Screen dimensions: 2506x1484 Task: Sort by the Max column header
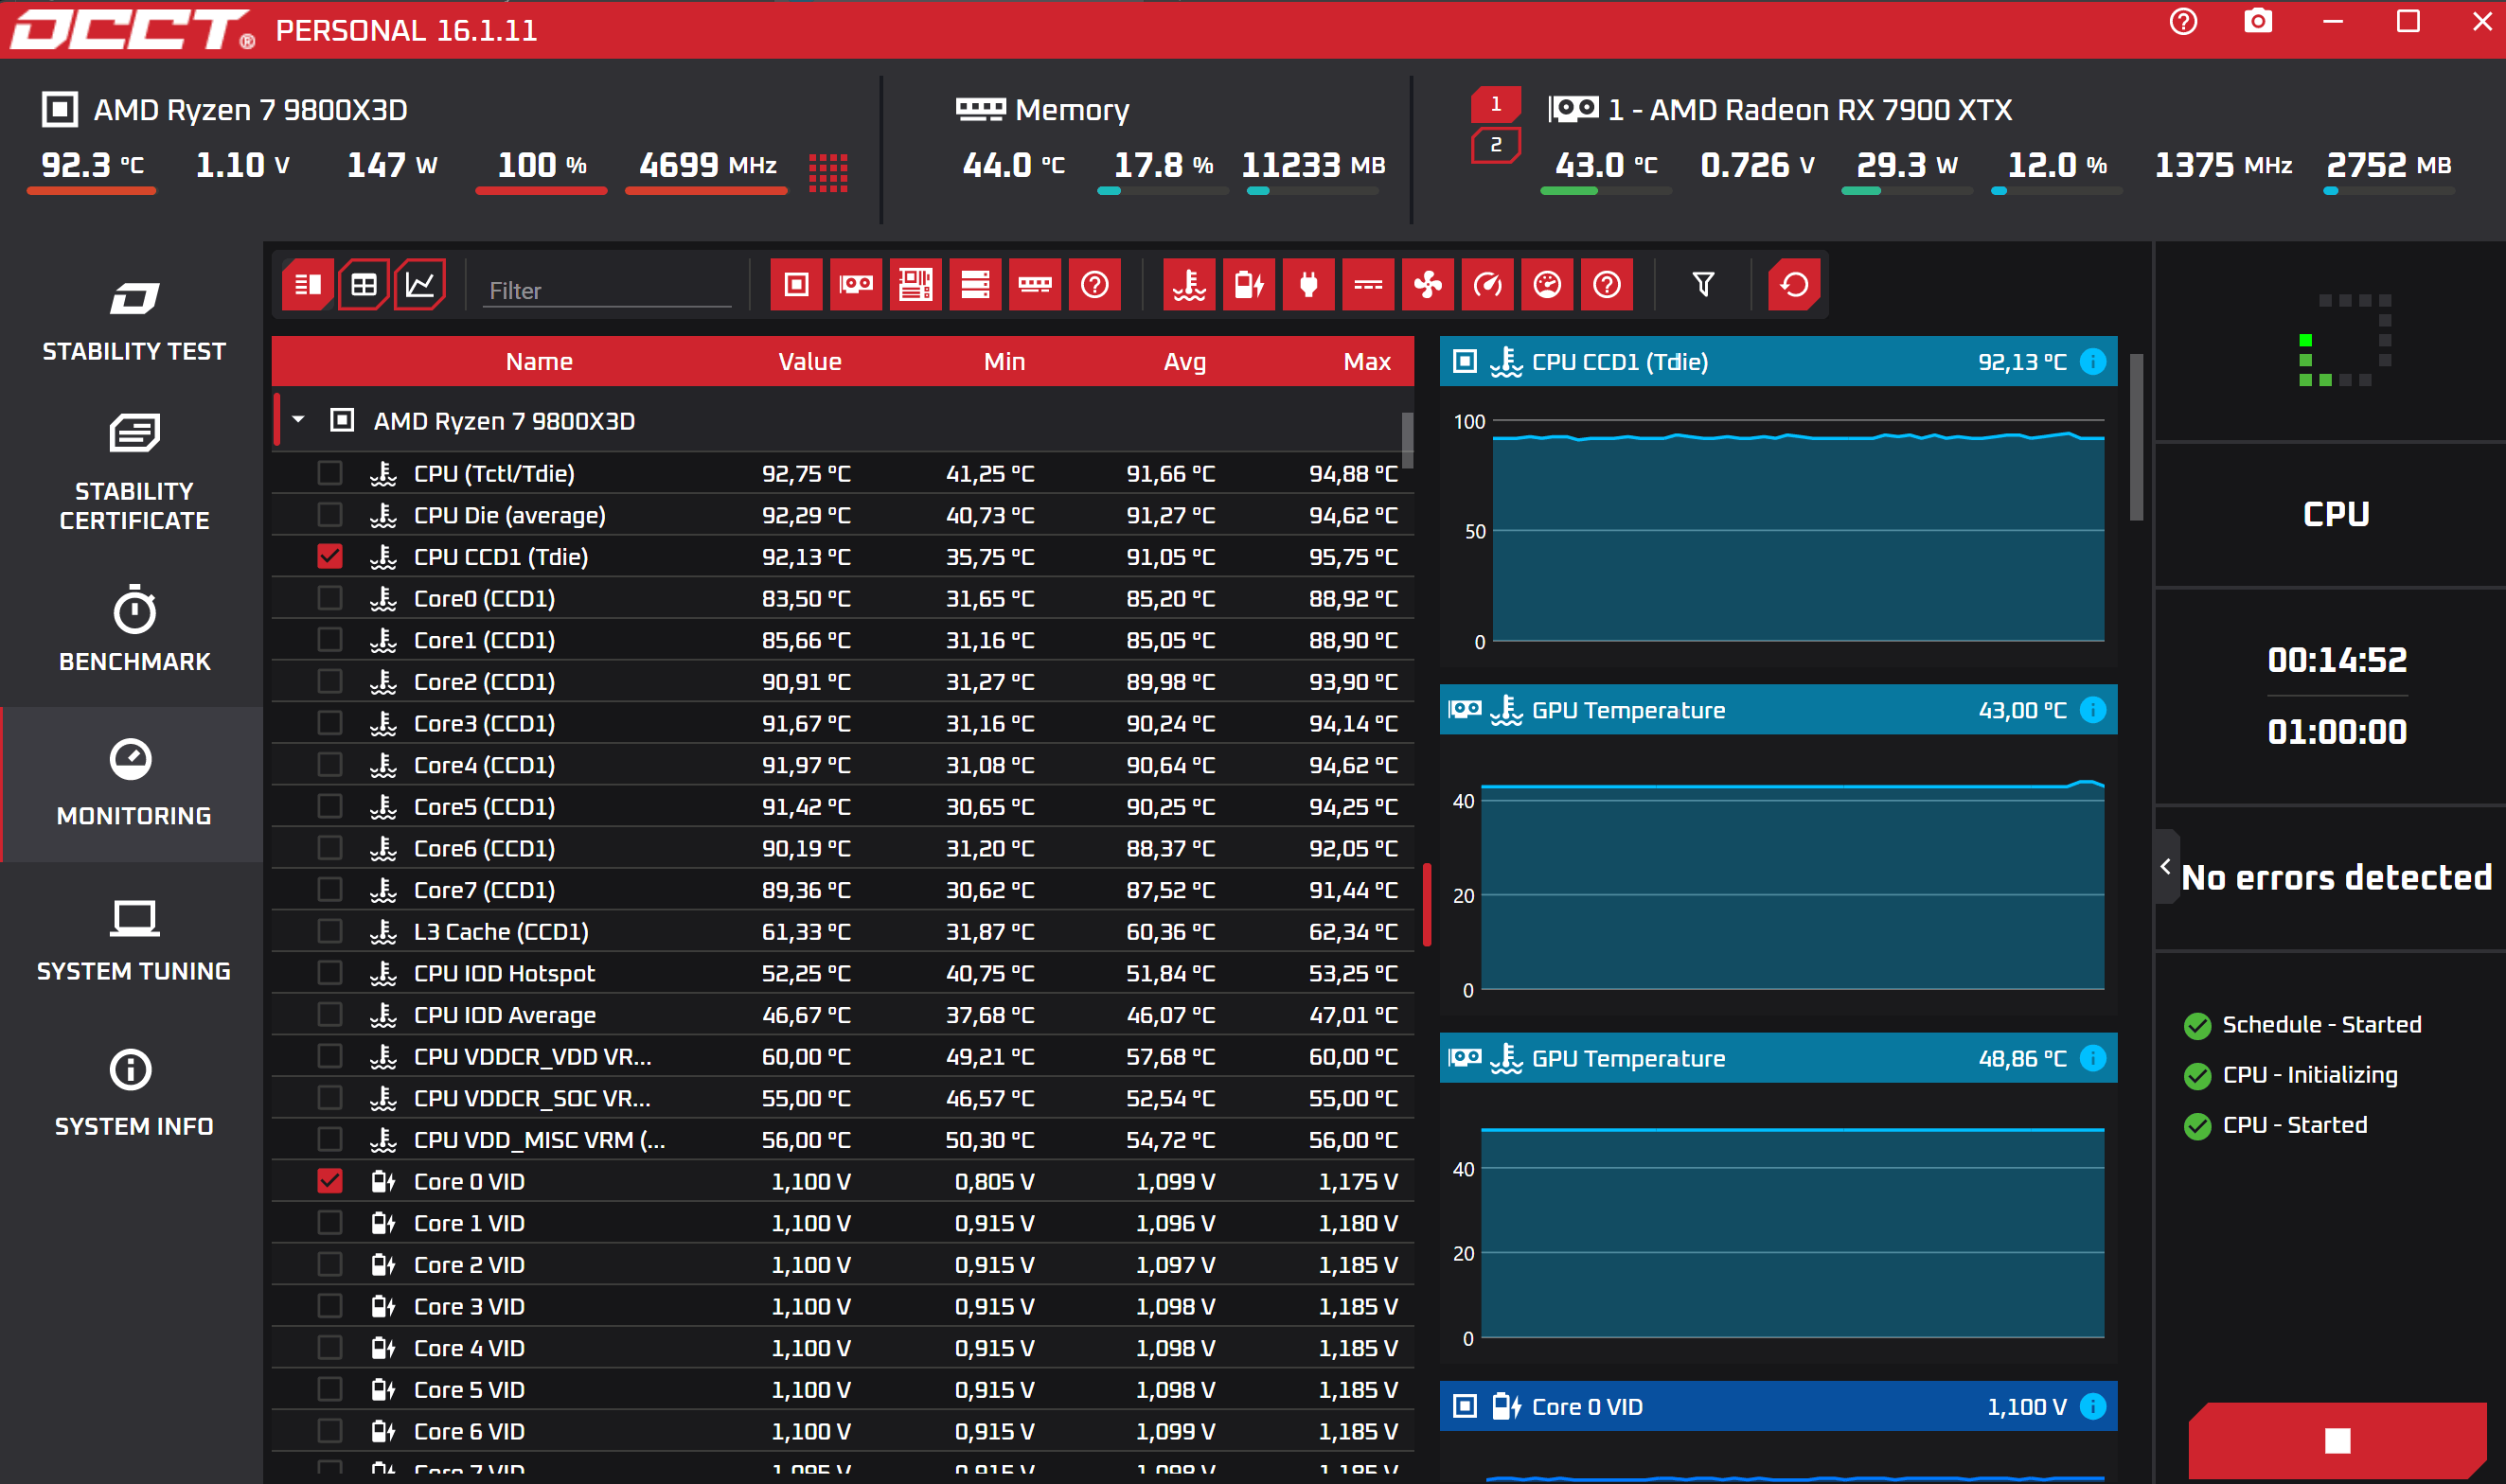point(1367,362)
